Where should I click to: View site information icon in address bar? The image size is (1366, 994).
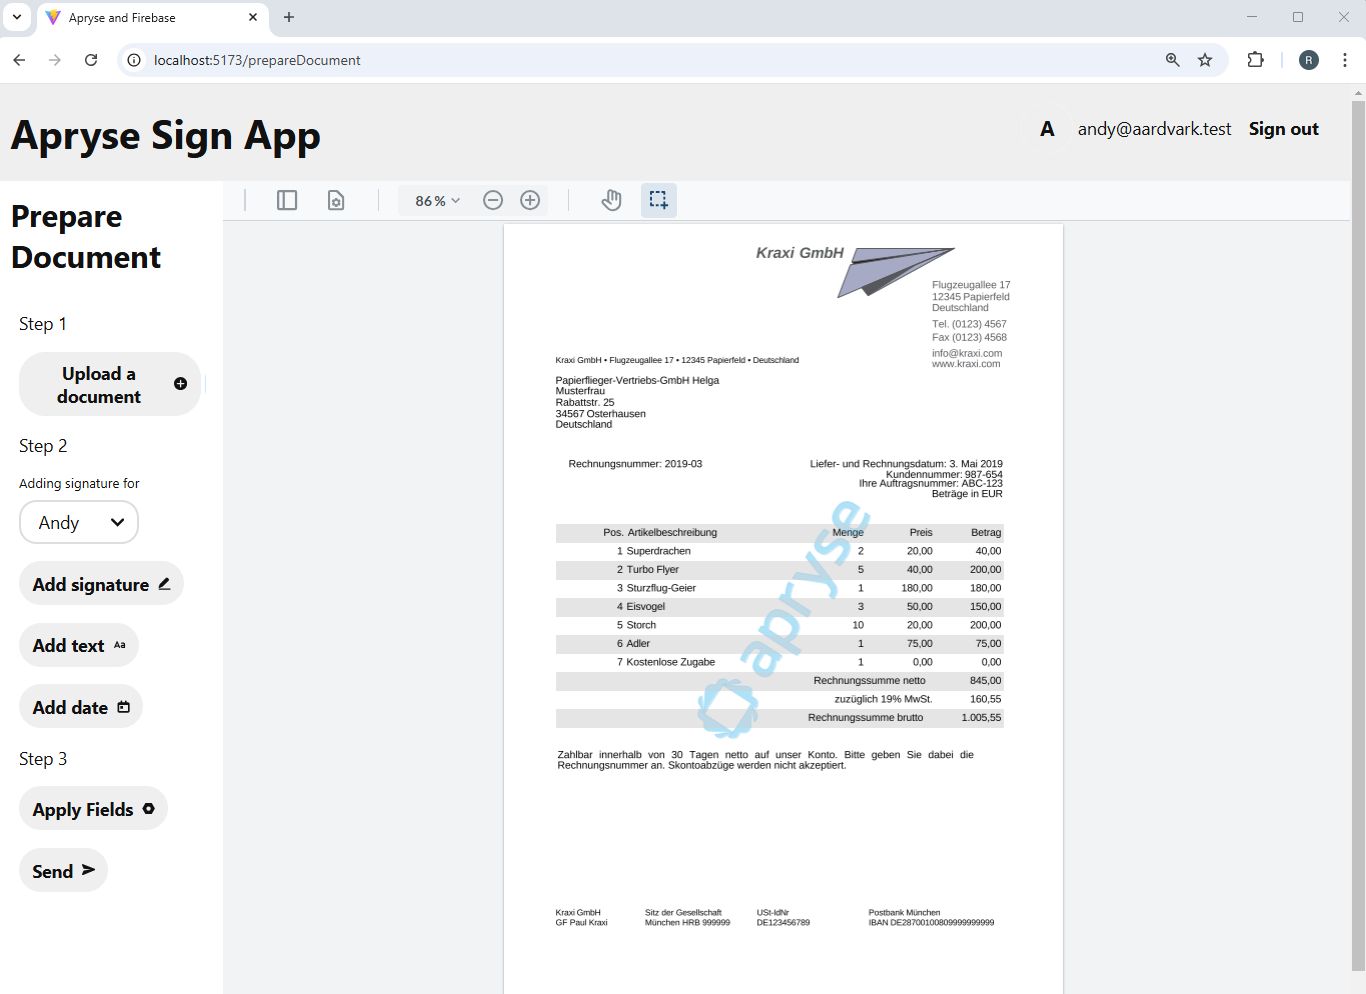133,60
